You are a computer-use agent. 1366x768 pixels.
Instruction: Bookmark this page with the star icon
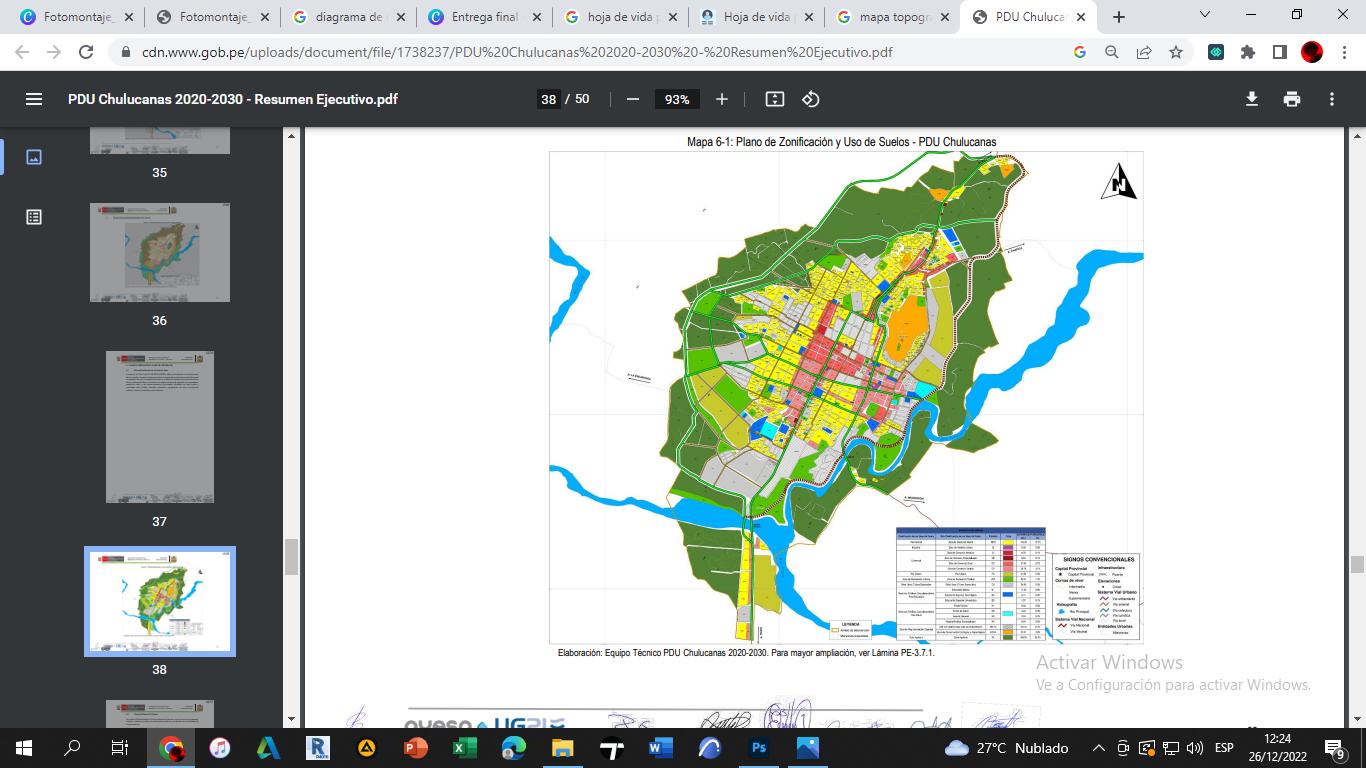pos(1176,52)
